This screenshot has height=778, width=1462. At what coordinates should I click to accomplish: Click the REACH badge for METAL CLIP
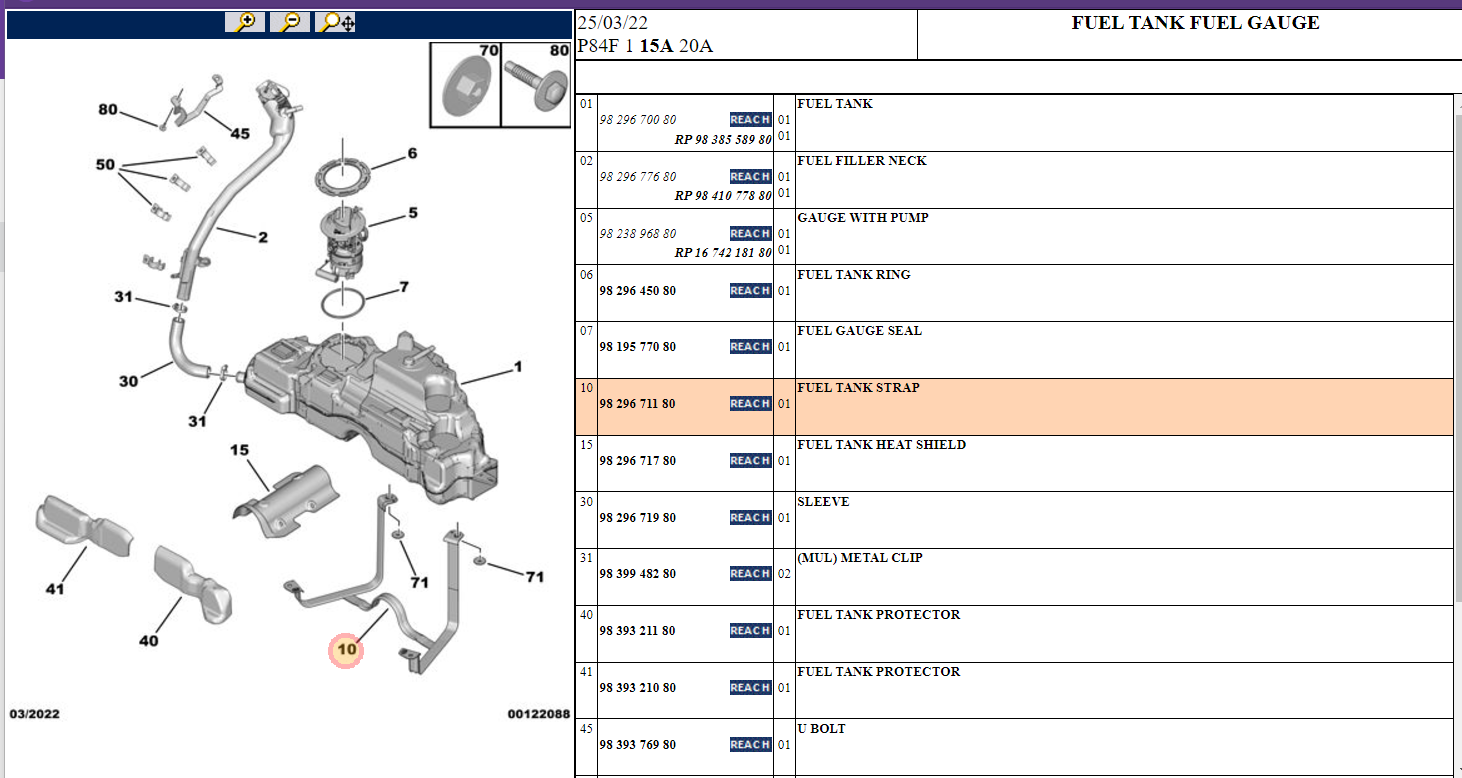(750, 574)
